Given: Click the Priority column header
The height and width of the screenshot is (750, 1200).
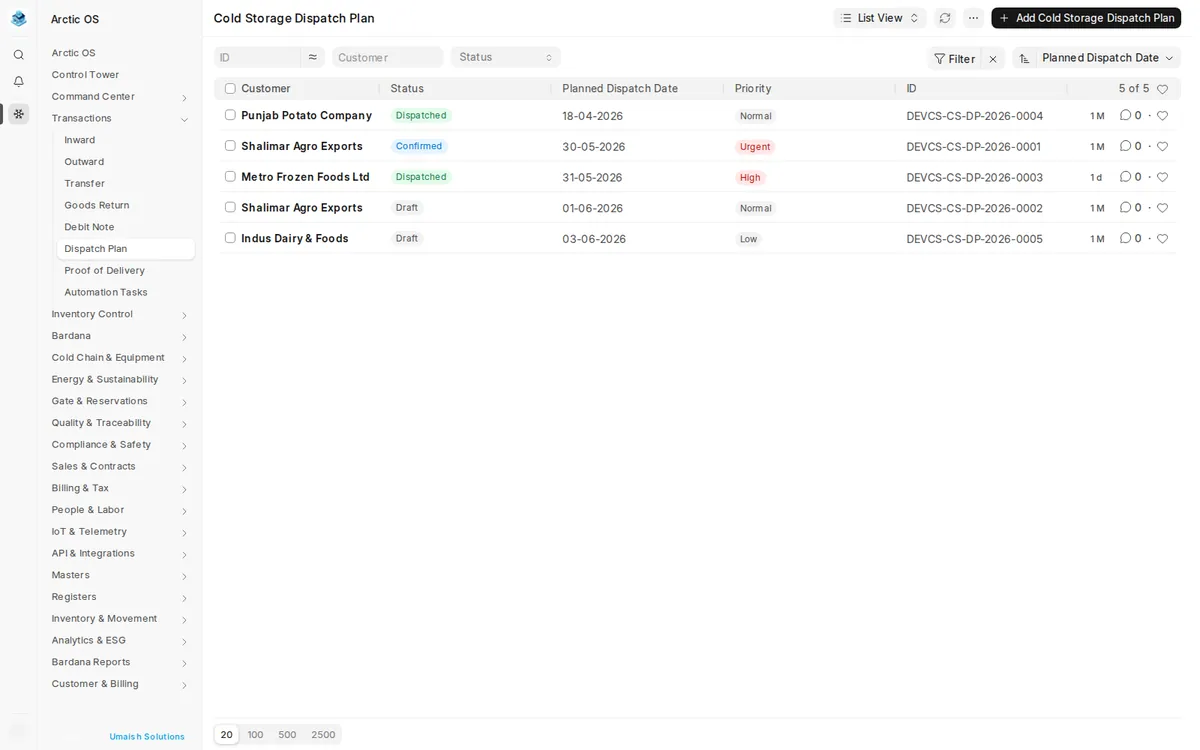Looking at the screenshot, I should (x=753, y=88).
